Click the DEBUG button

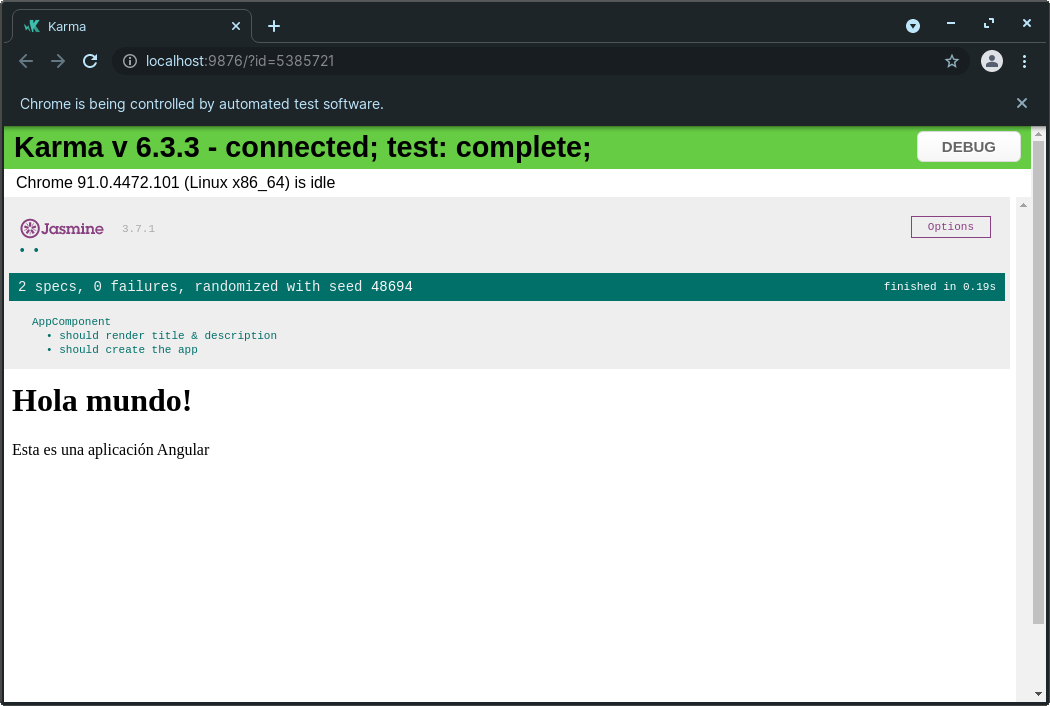click(968, 147)
